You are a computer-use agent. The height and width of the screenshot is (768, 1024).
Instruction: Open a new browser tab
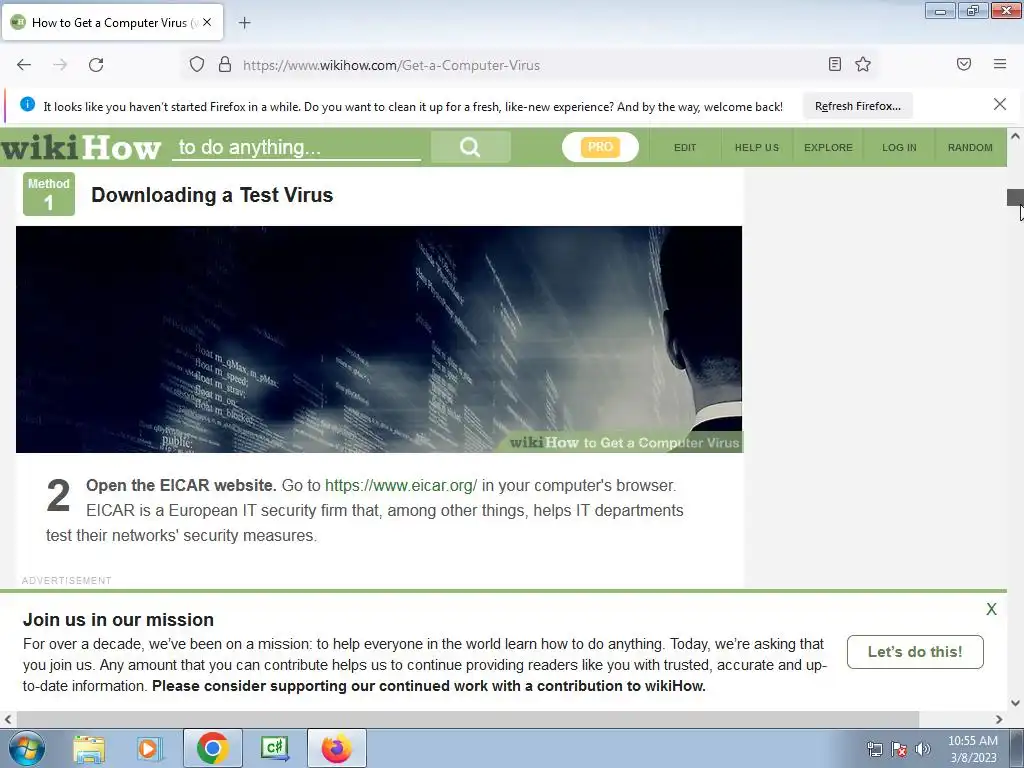pos(244,23)
